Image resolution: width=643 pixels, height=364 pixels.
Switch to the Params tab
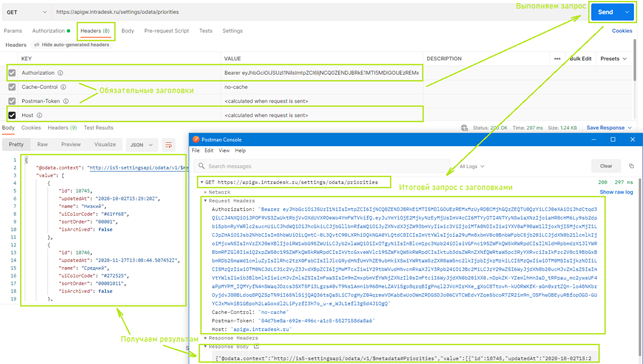13,31
